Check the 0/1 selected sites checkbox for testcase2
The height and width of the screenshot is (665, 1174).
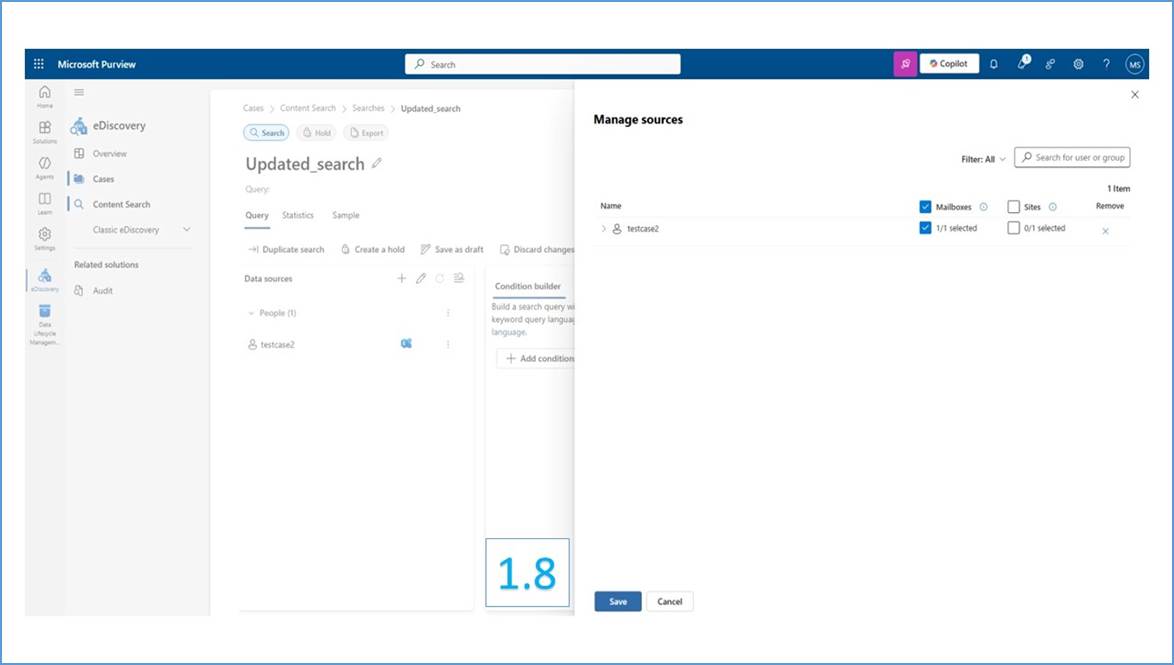pos(1014,228)
